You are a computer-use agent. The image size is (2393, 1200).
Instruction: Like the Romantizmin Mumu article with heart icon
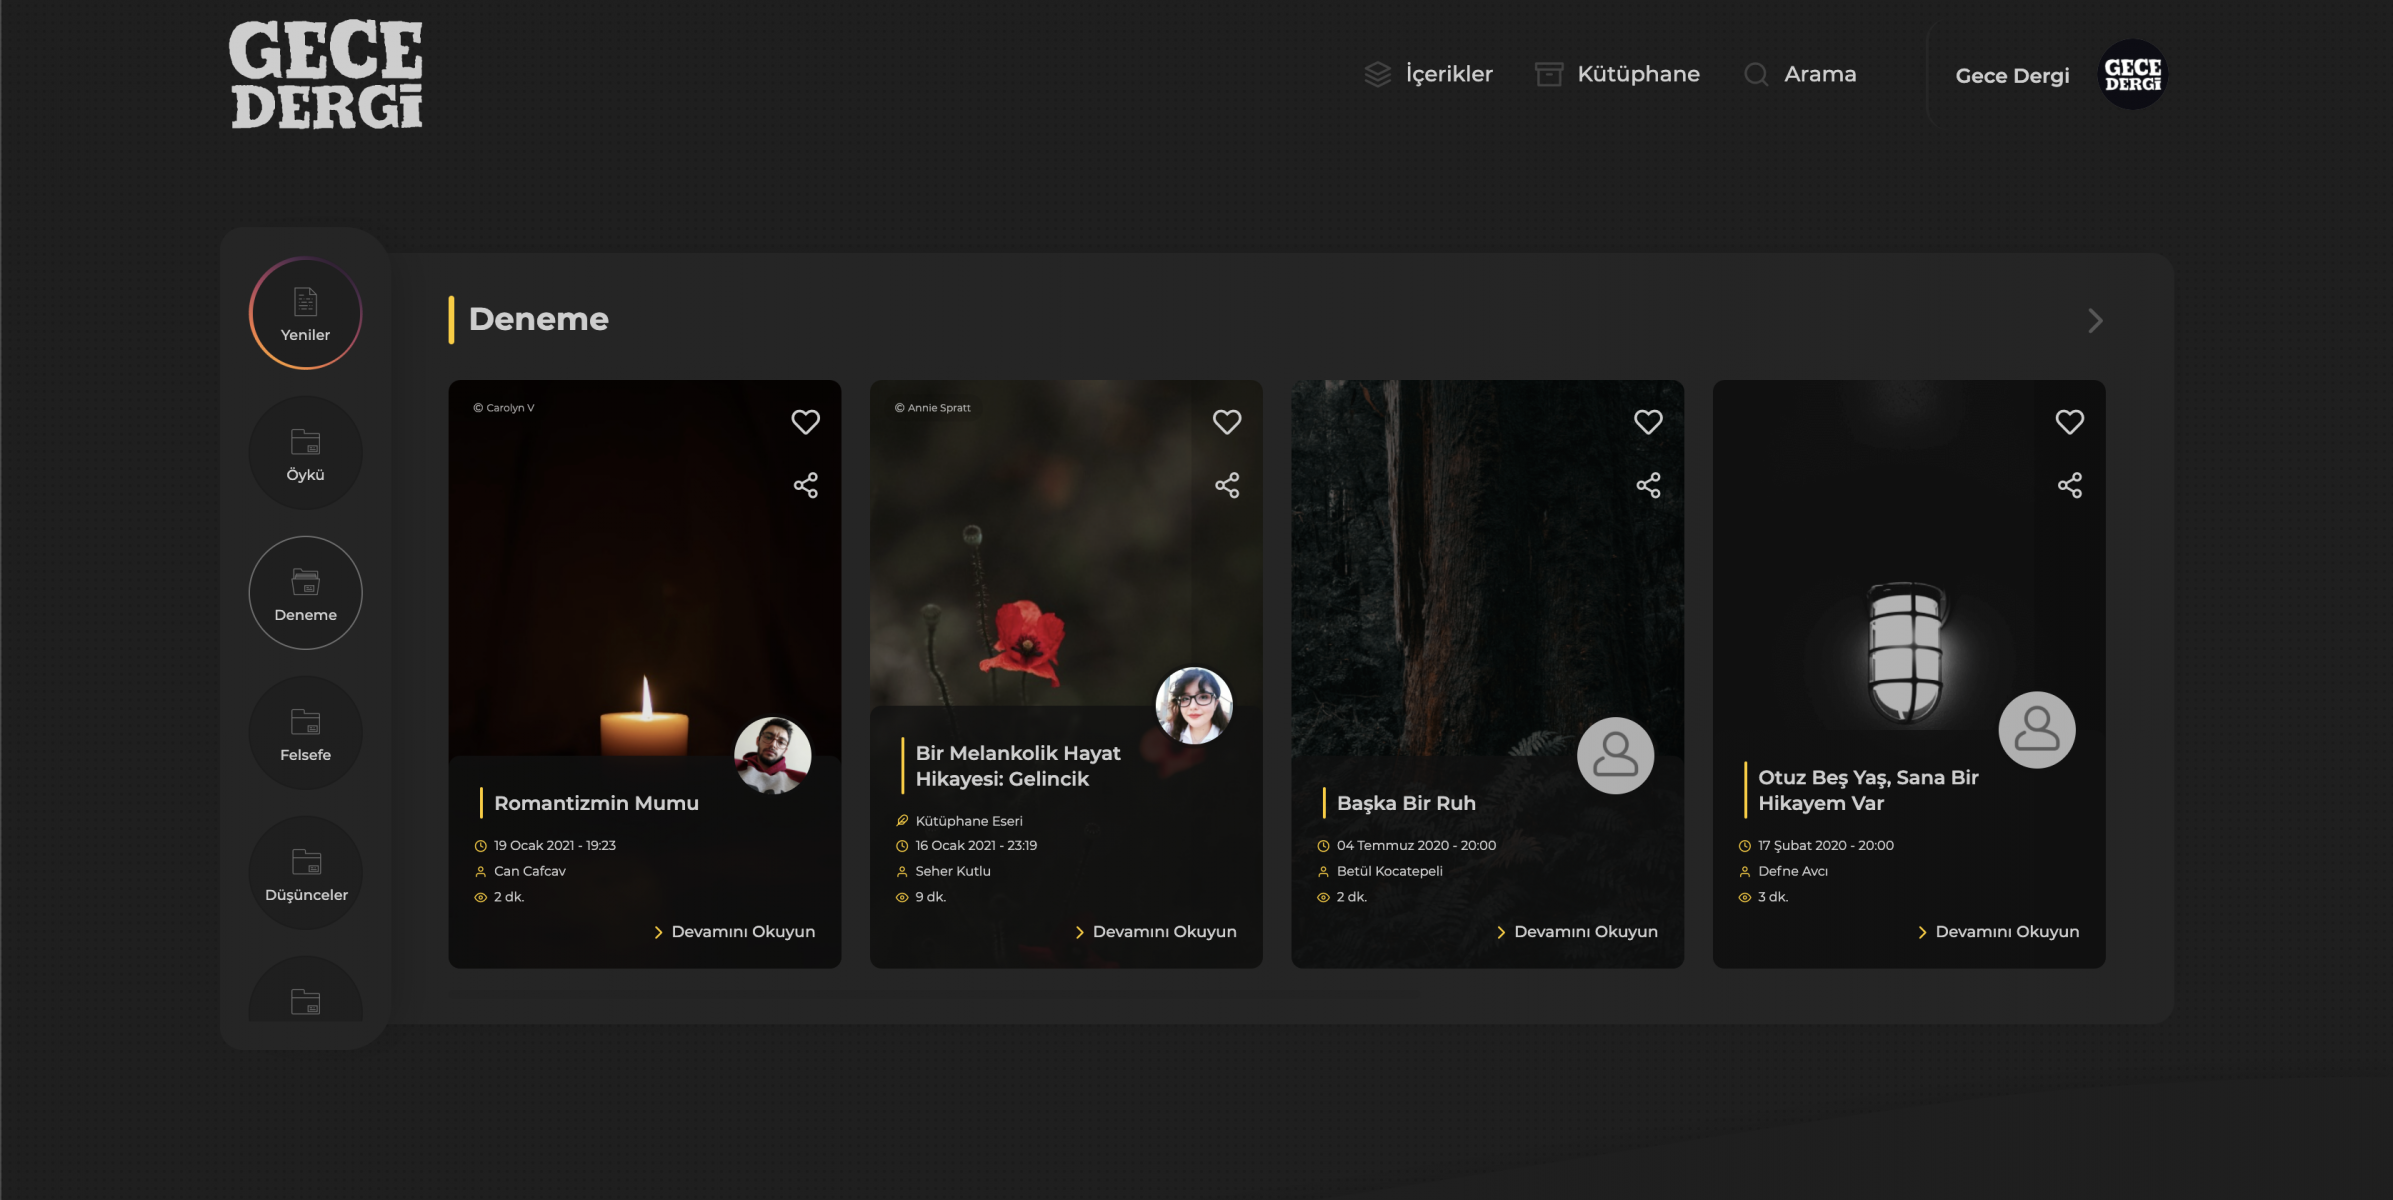[x=805, y=422]
